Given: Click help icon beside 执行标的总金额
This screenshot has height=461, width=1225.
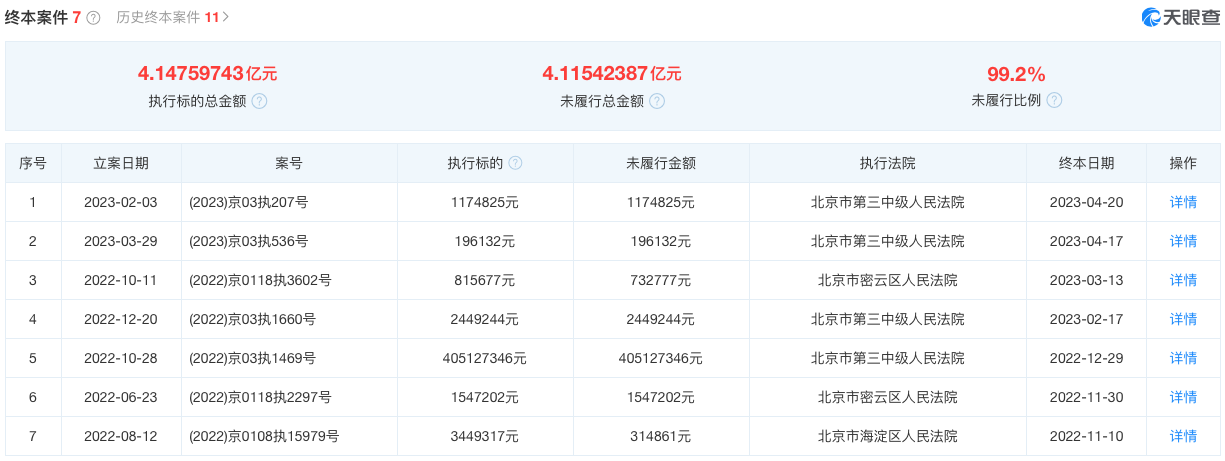Looking at the screenshot, I should (259, 101).
